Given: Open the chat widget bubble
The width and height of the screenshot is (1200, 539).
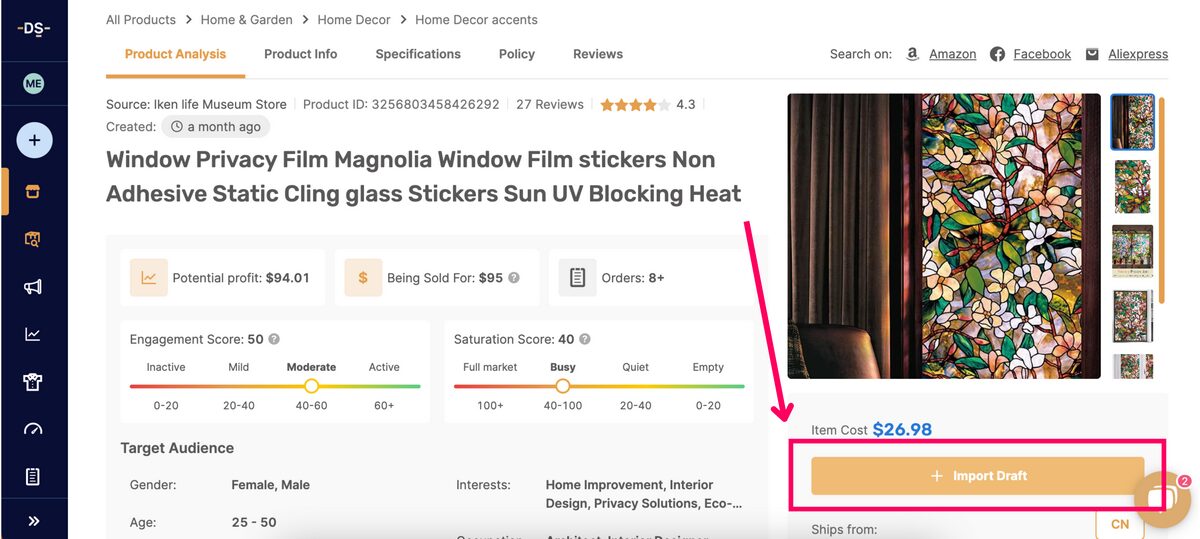Looking at the screenshot, I should point(1161,499).
